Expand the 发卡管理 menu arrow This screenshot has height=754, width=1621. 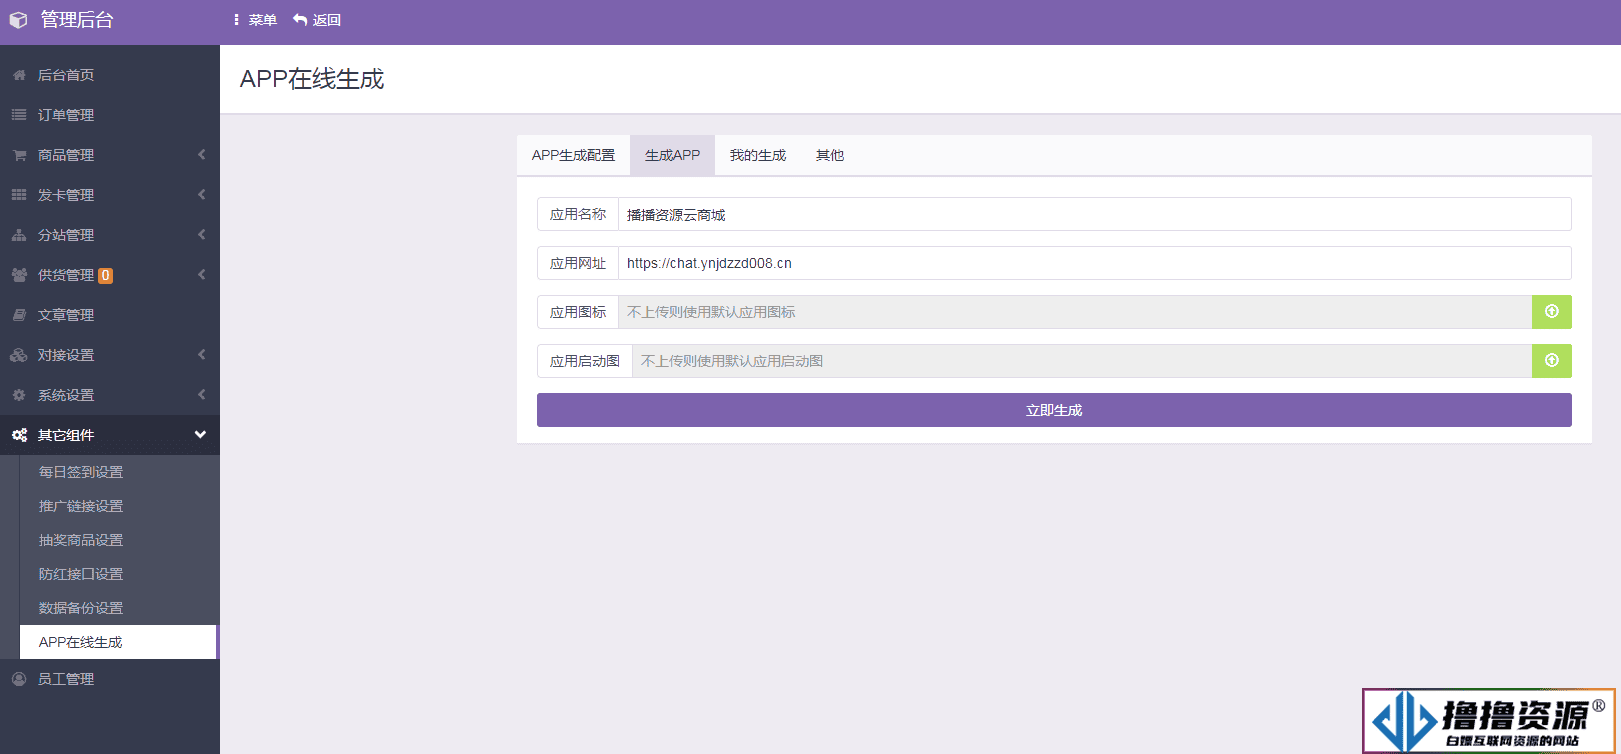point(202,195)
